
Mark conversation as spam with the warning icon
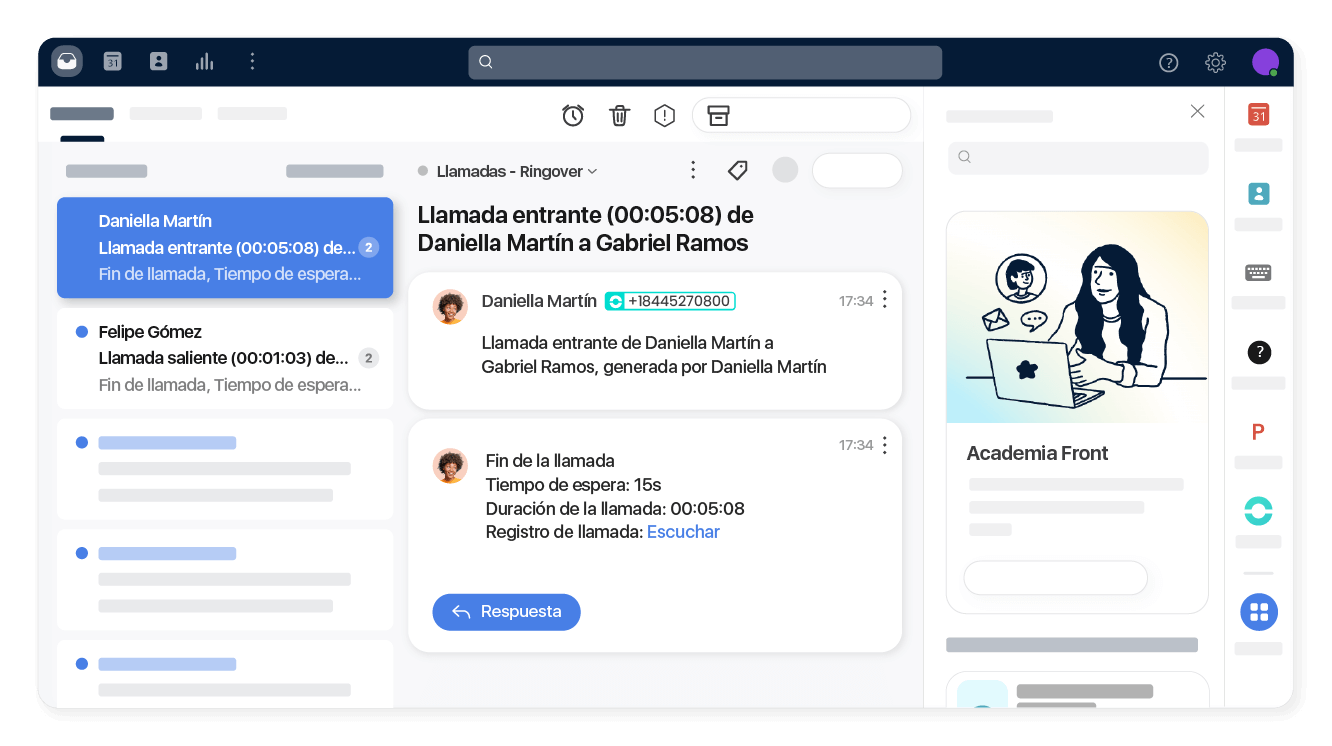[664, 115]
